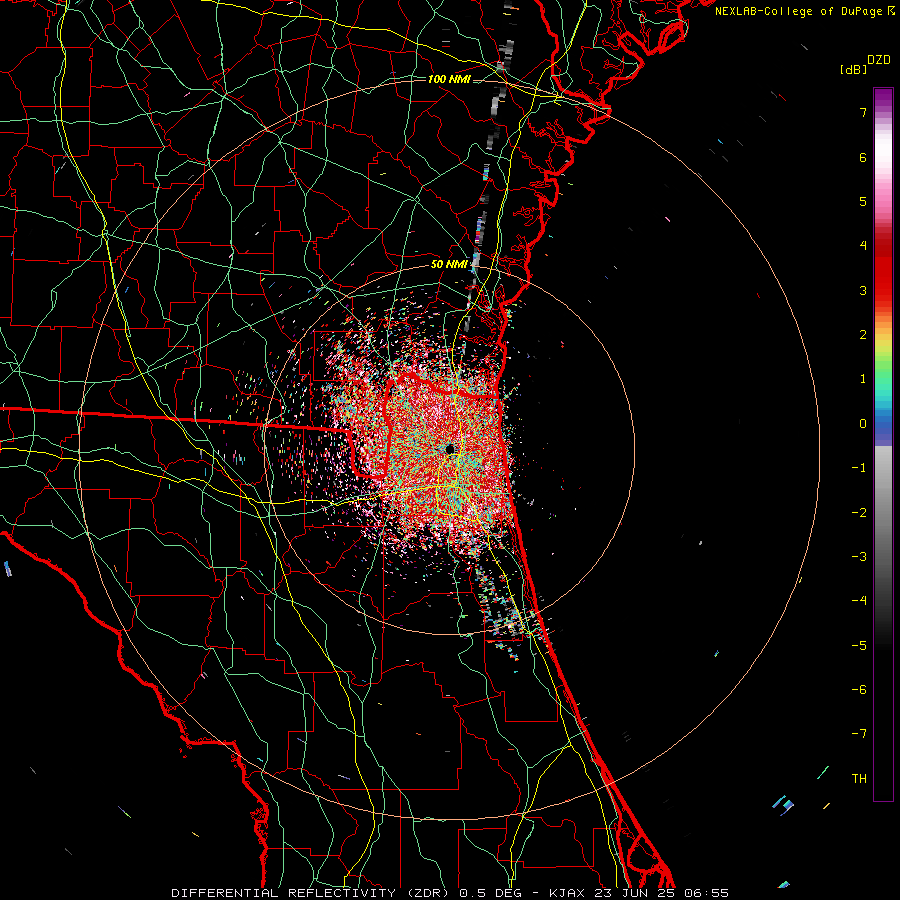Image resolution: width=900 pixels, height=900 pixels.
Task: Click the "-7" scale label
Action: pos(859,734)
